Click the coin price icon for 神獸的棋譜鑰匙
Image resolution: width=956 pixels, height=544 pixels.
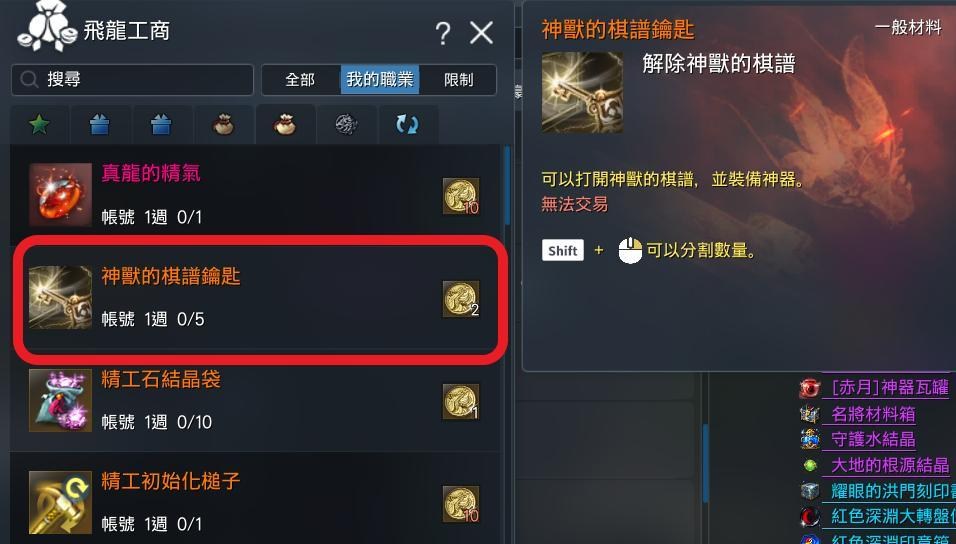[x=461, y=299]
